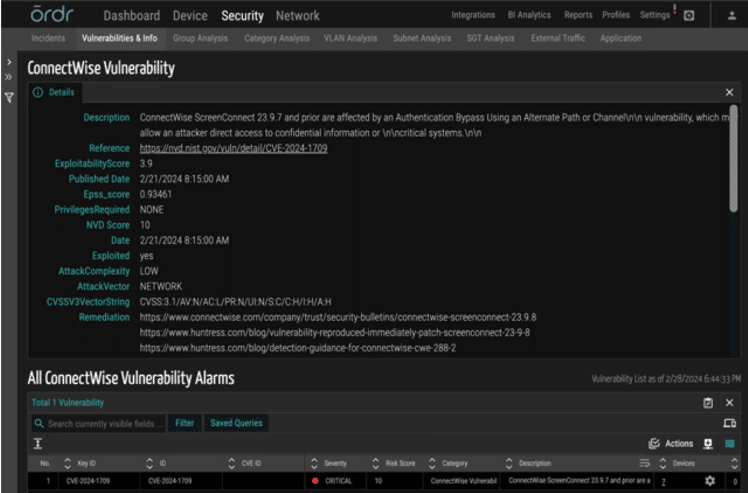Open the NVD CVE-2024-1709 reference link
The height and width of the screenshot is (493, 748).
click(x=233, y=148)
